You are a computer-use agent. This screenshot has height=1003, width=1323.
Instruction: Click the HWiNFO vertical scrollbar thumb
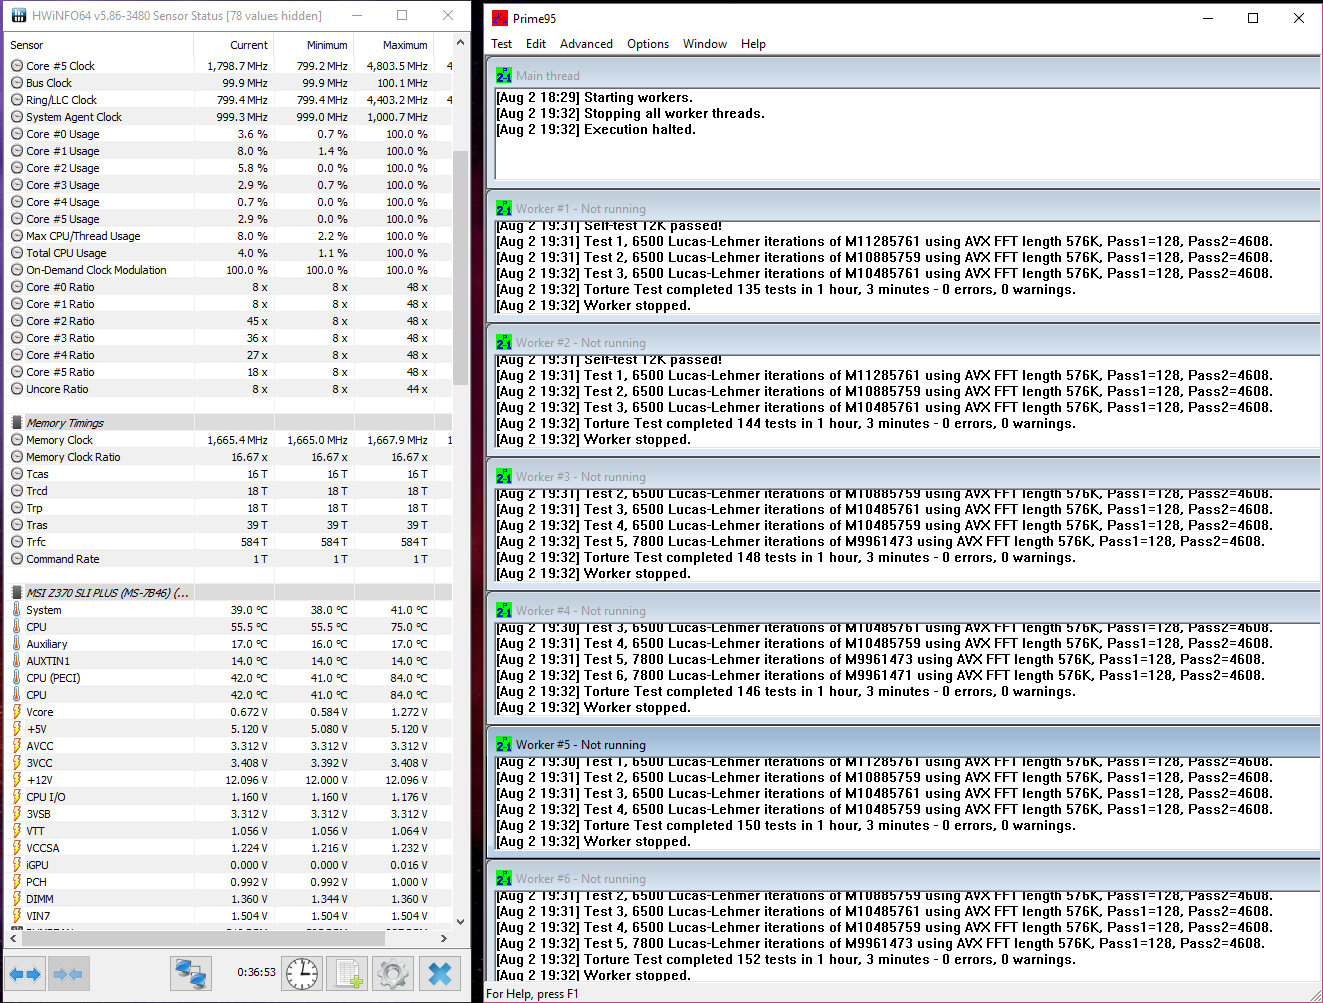461,268
